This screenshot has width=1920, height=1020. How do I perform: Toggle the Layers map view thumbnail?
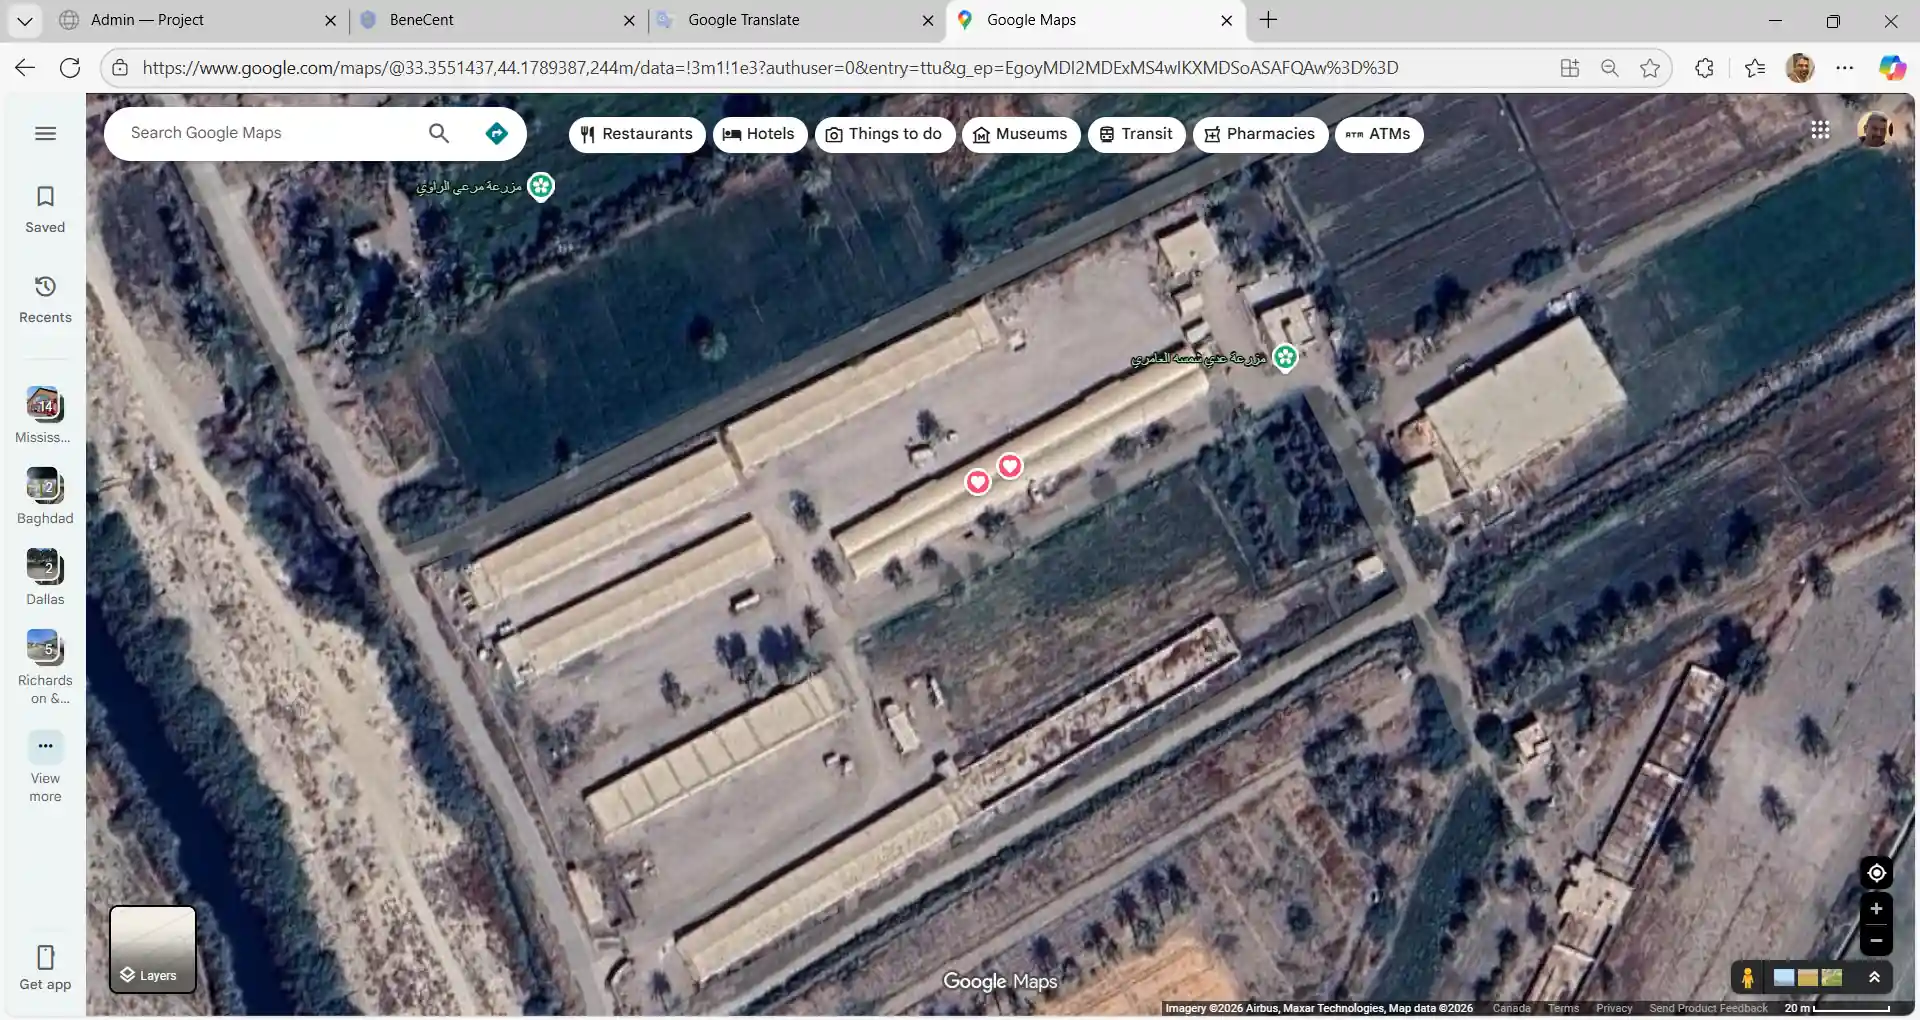coord(152,949)
